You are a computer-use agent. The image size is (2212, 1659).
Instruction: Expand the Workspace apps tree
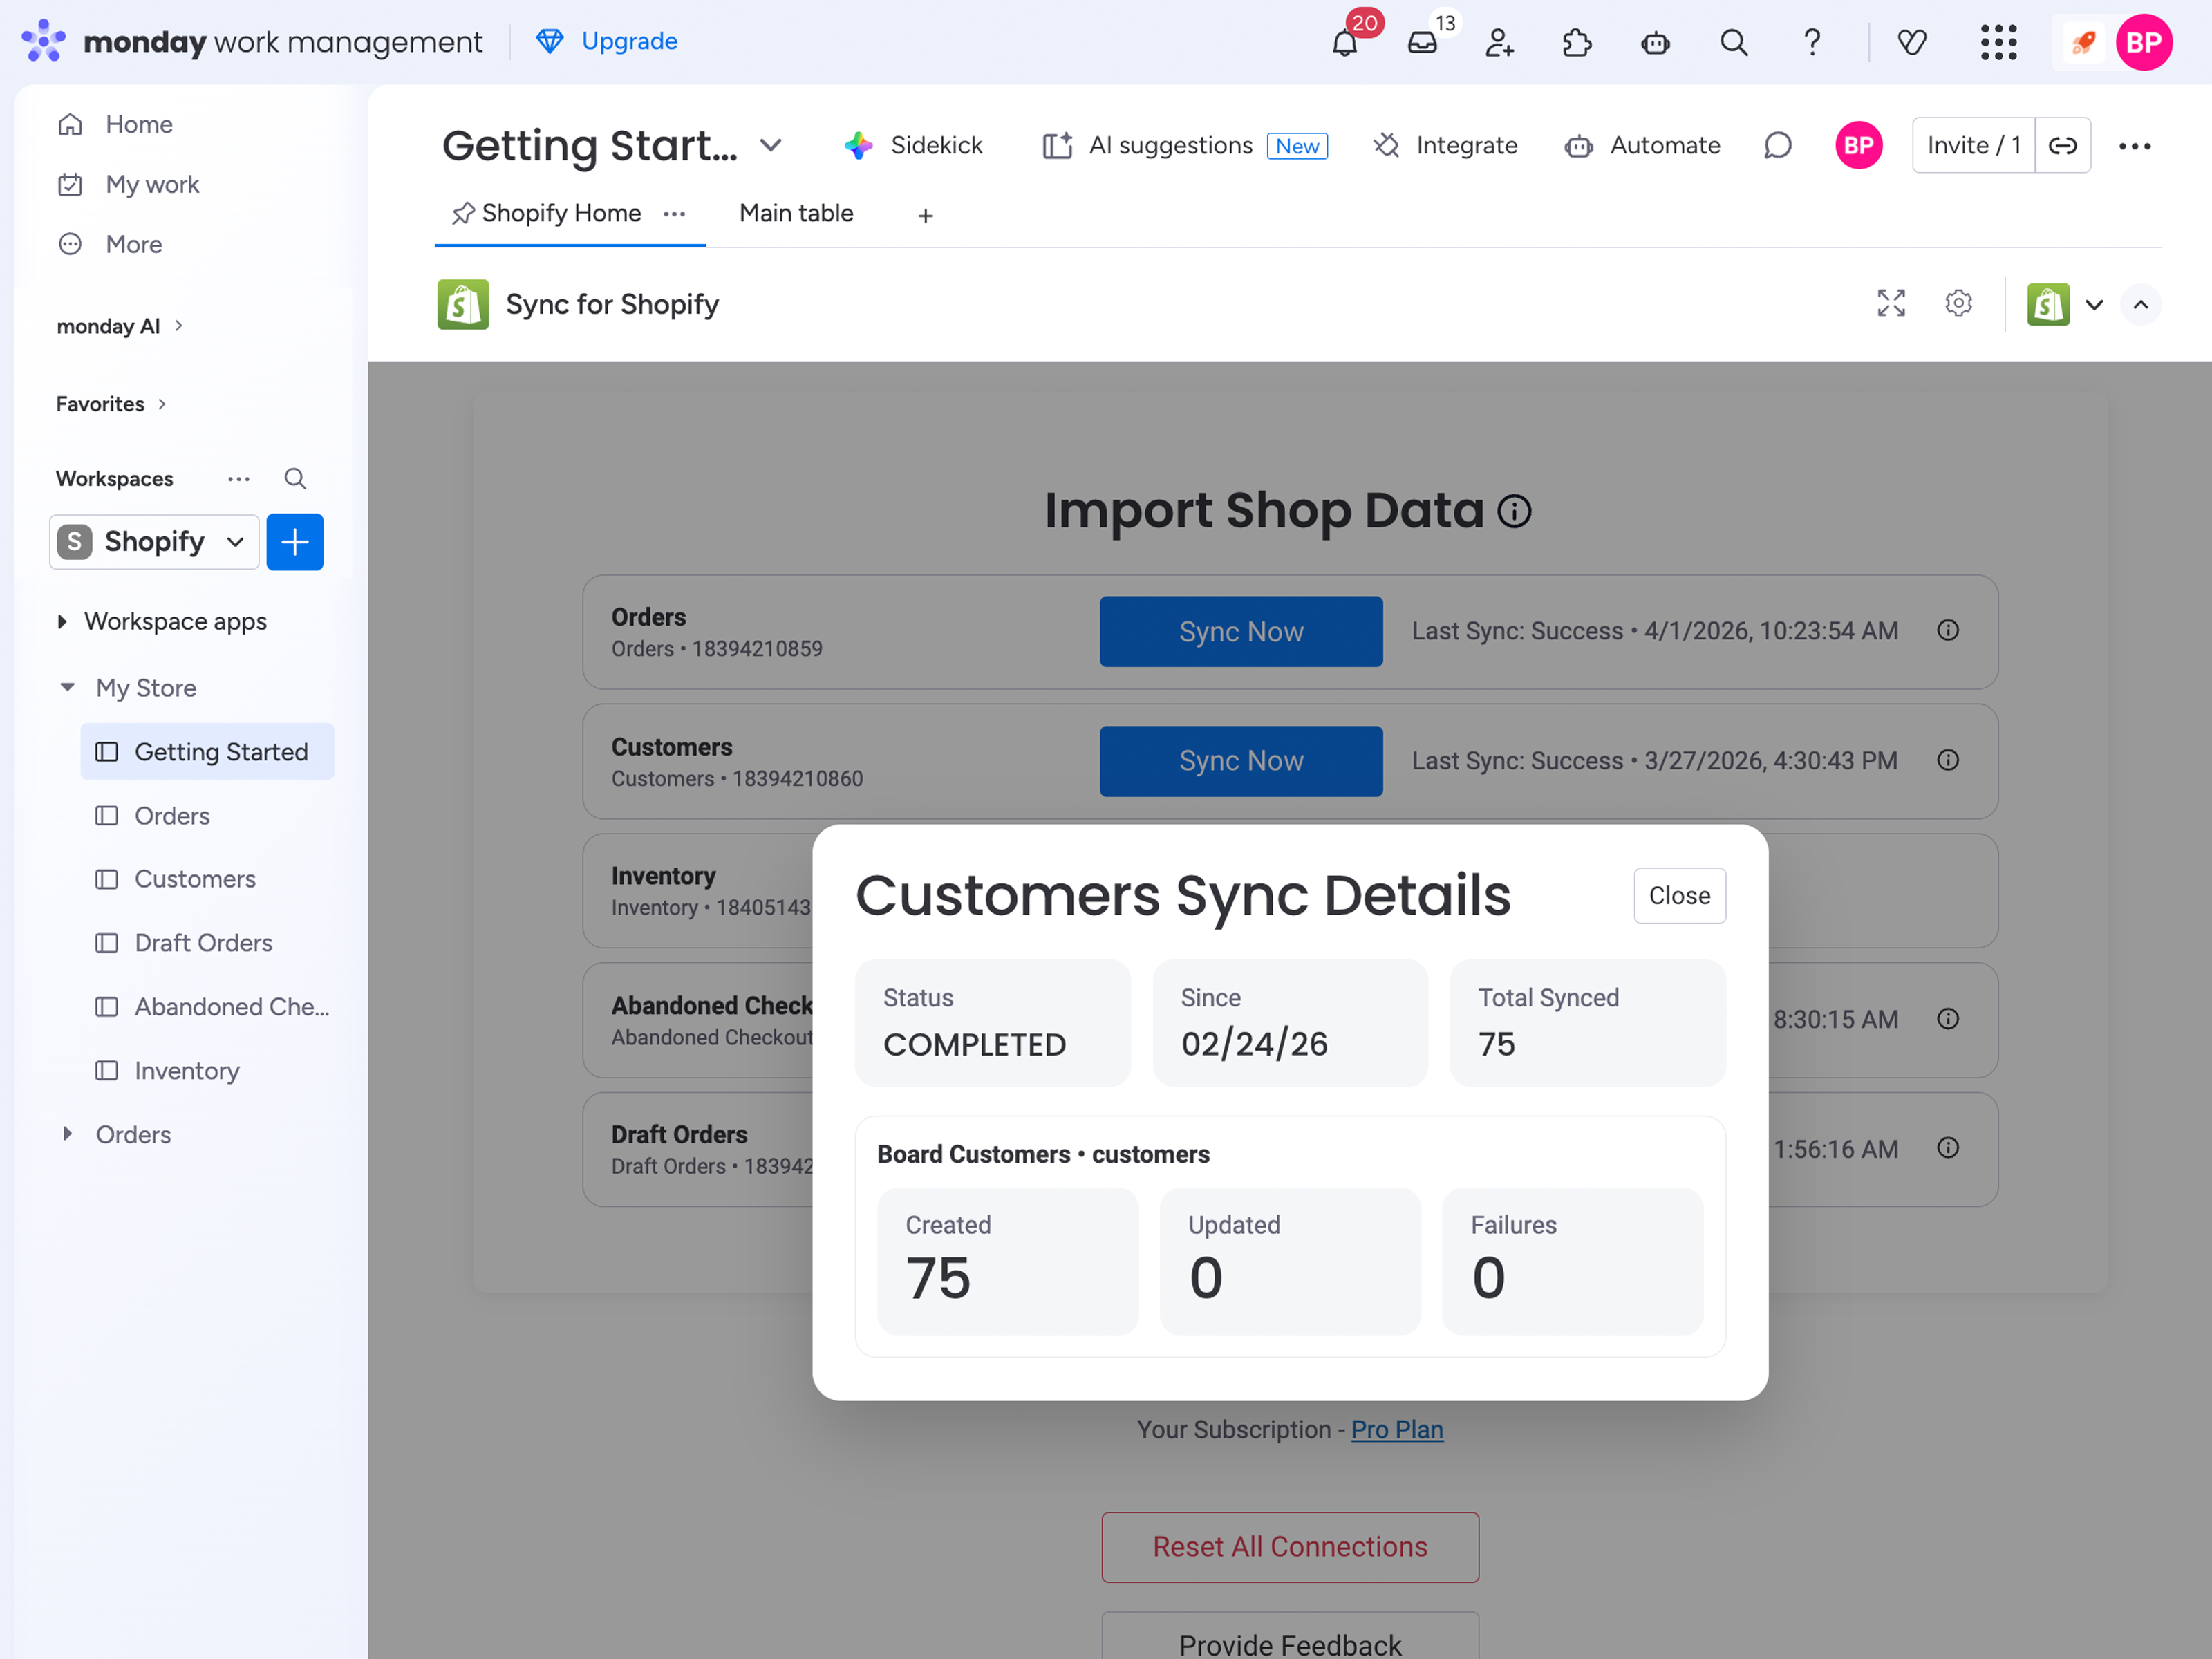point(62,622)
